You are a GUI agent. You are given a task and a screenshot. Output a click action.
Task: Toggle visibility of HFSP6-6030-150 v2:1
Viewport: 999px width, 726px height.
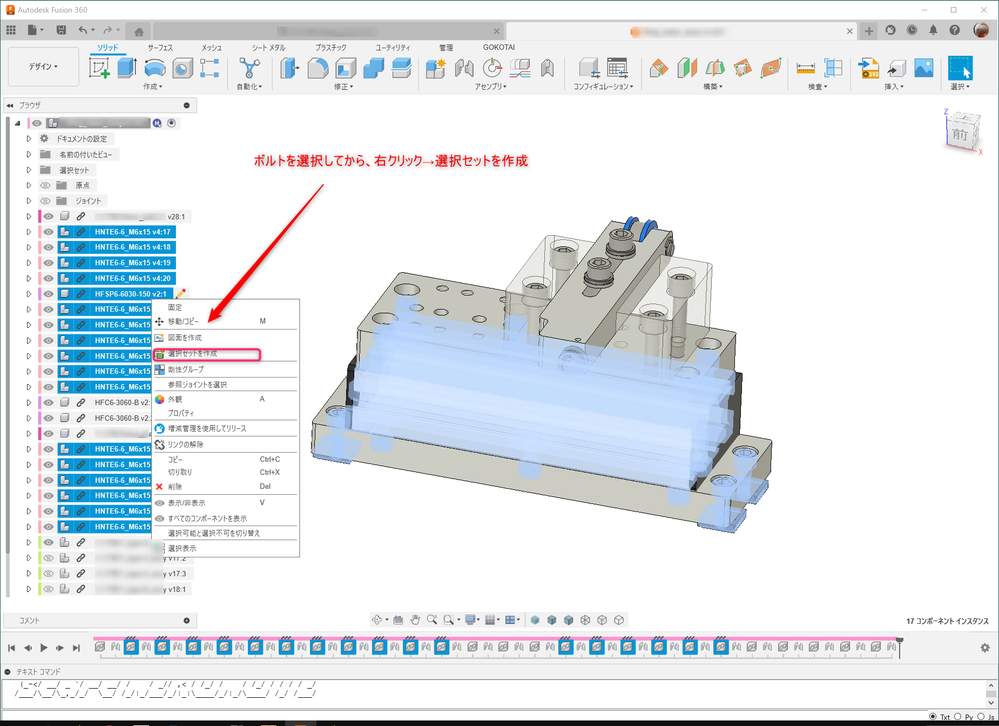pyautogui.click(x=48, y=294)
